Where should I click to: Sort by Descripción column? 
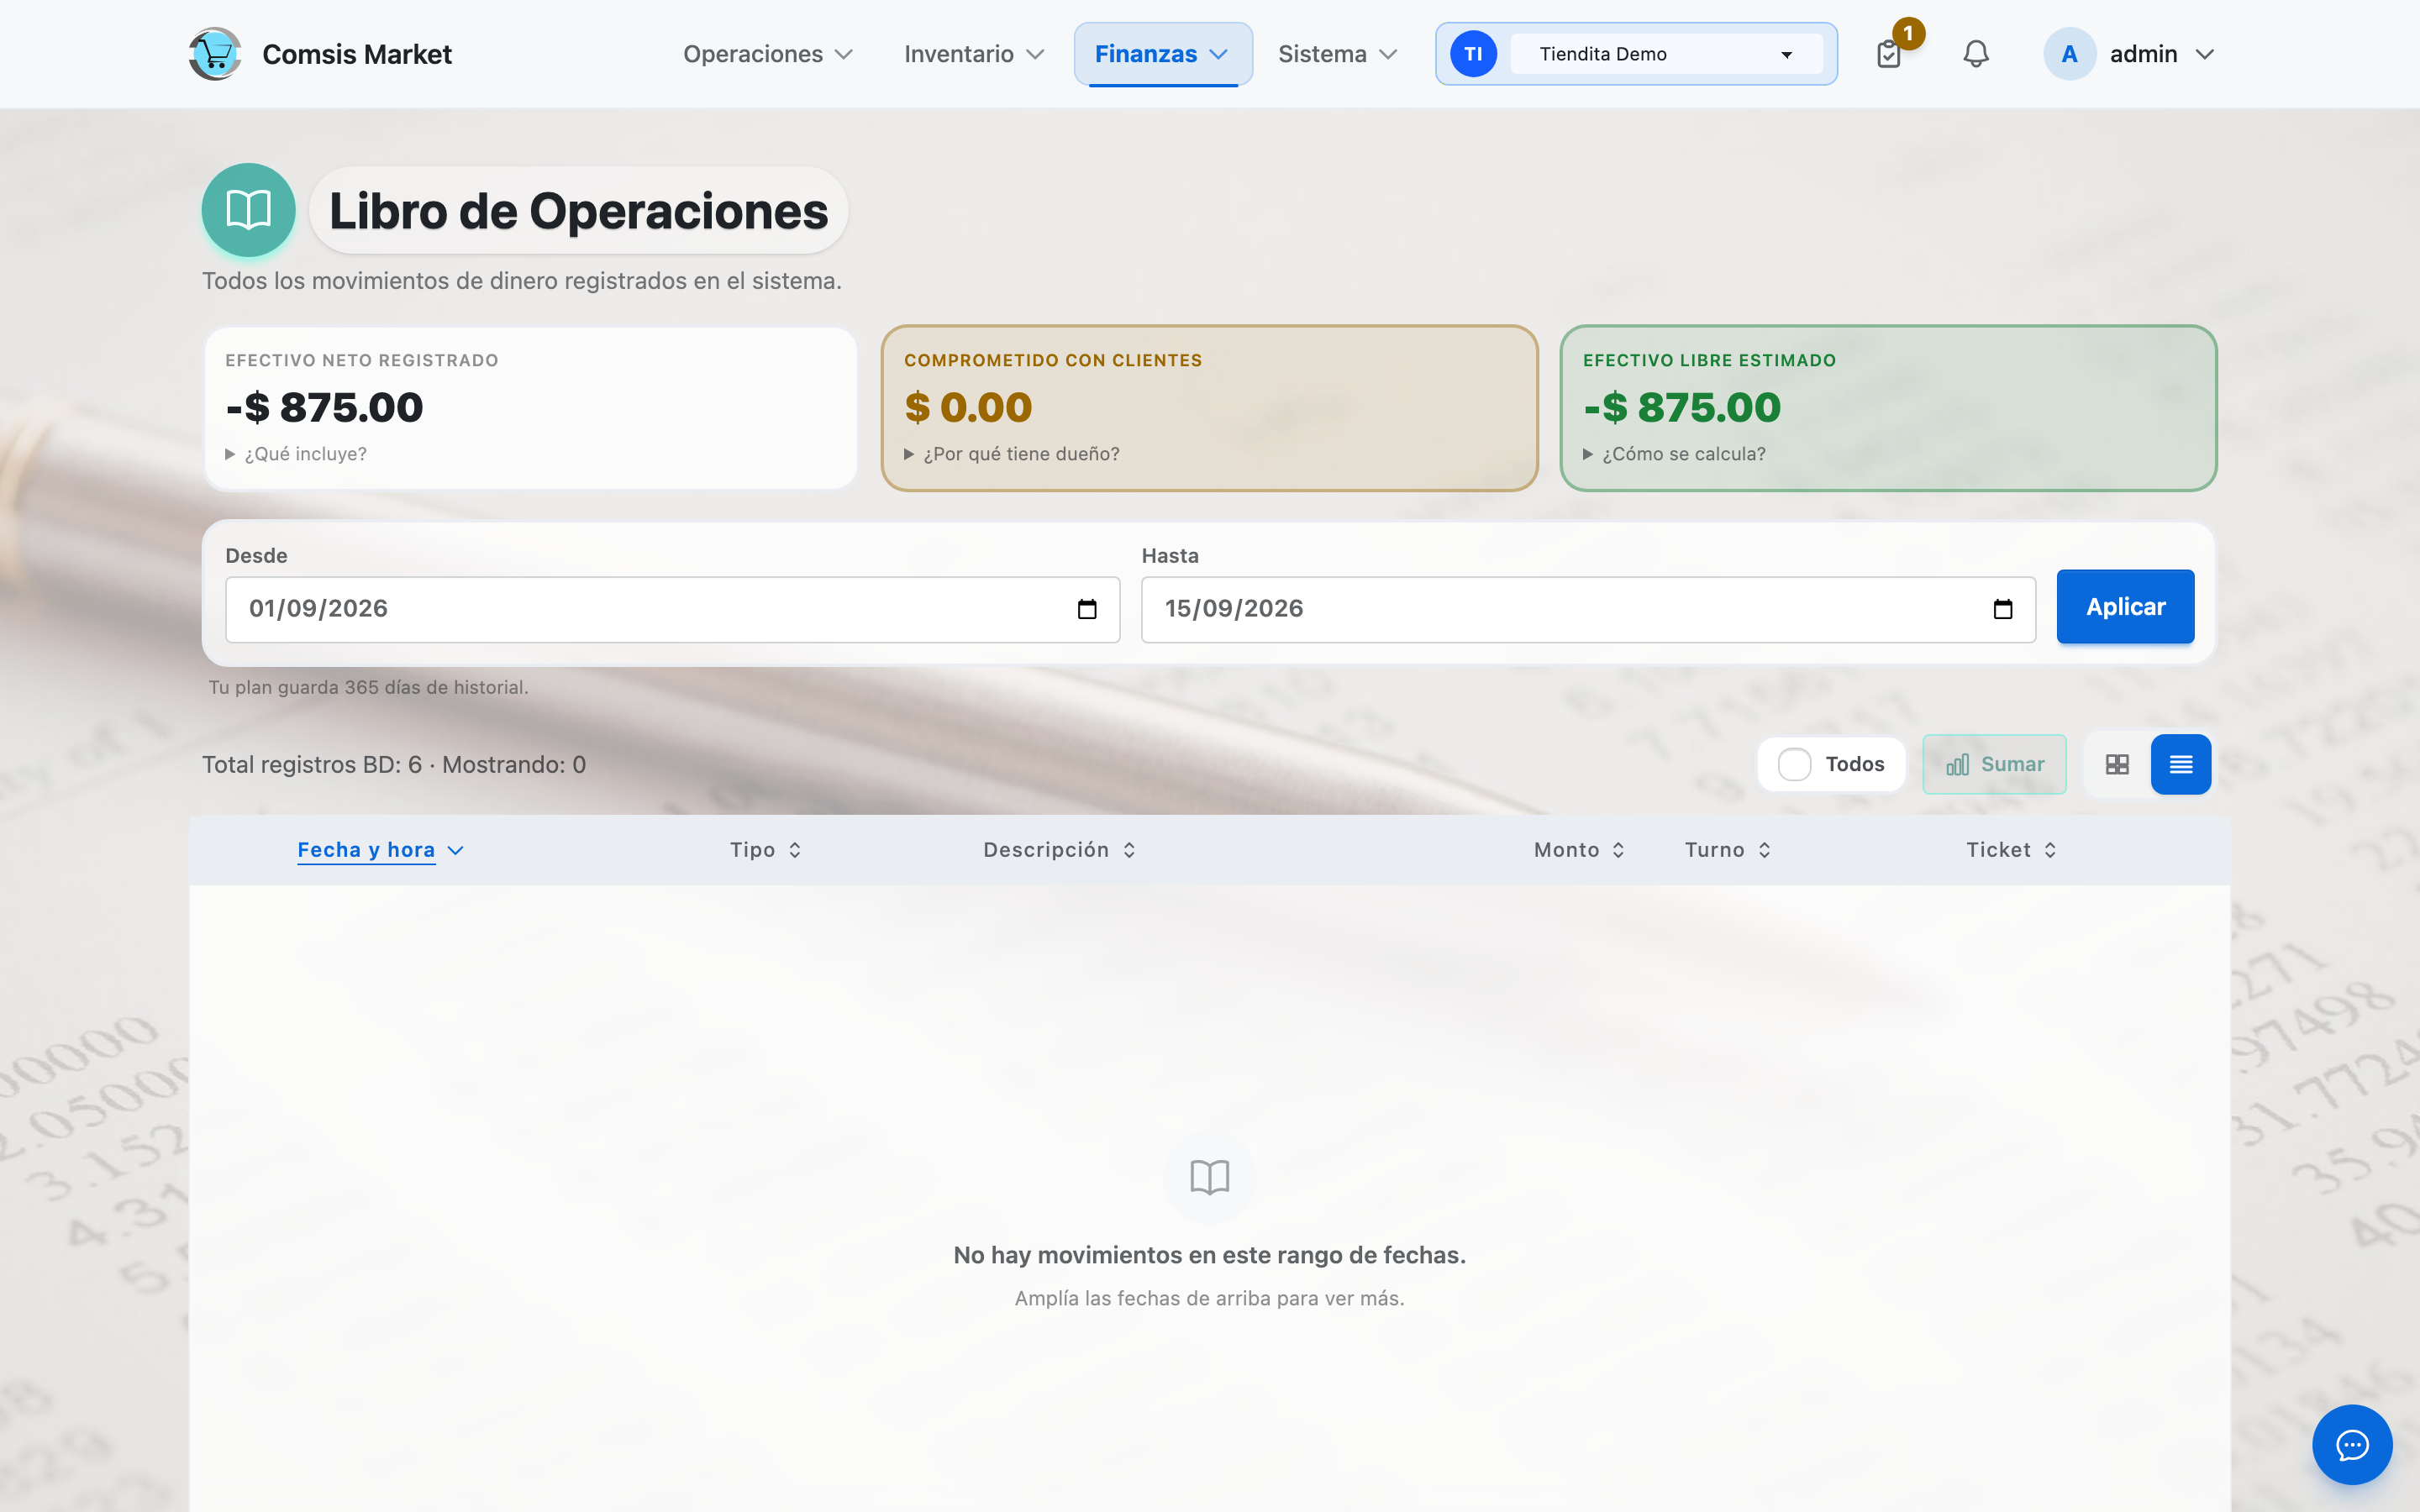1059,850
